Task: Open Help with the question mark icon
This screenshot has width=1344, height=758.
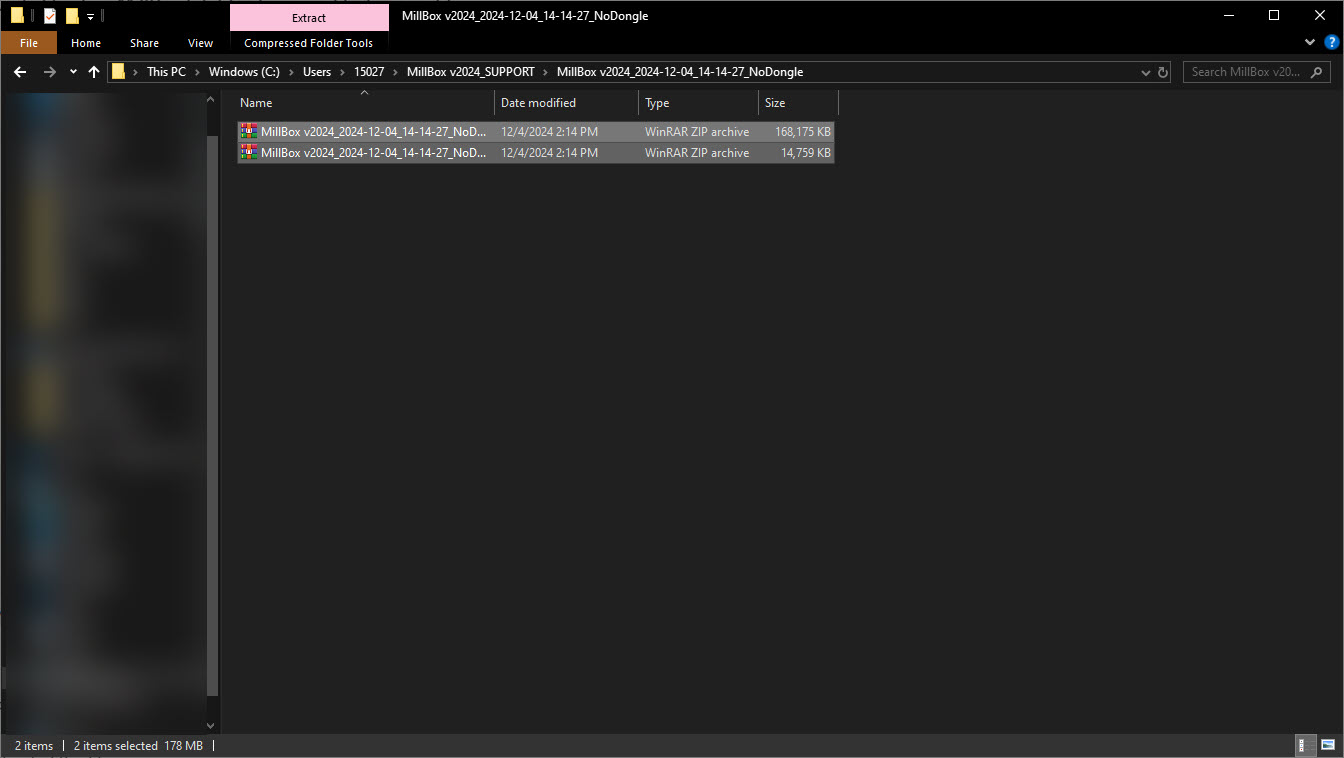Action: coord(1331,42)
